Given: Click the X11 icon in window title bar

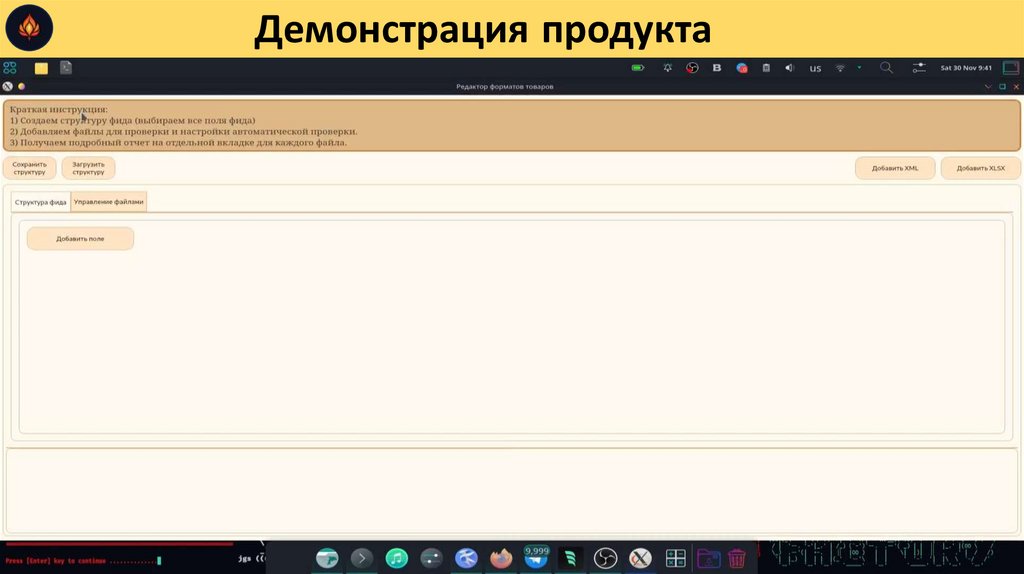Looking at the screenshot, I should (7, 86).
